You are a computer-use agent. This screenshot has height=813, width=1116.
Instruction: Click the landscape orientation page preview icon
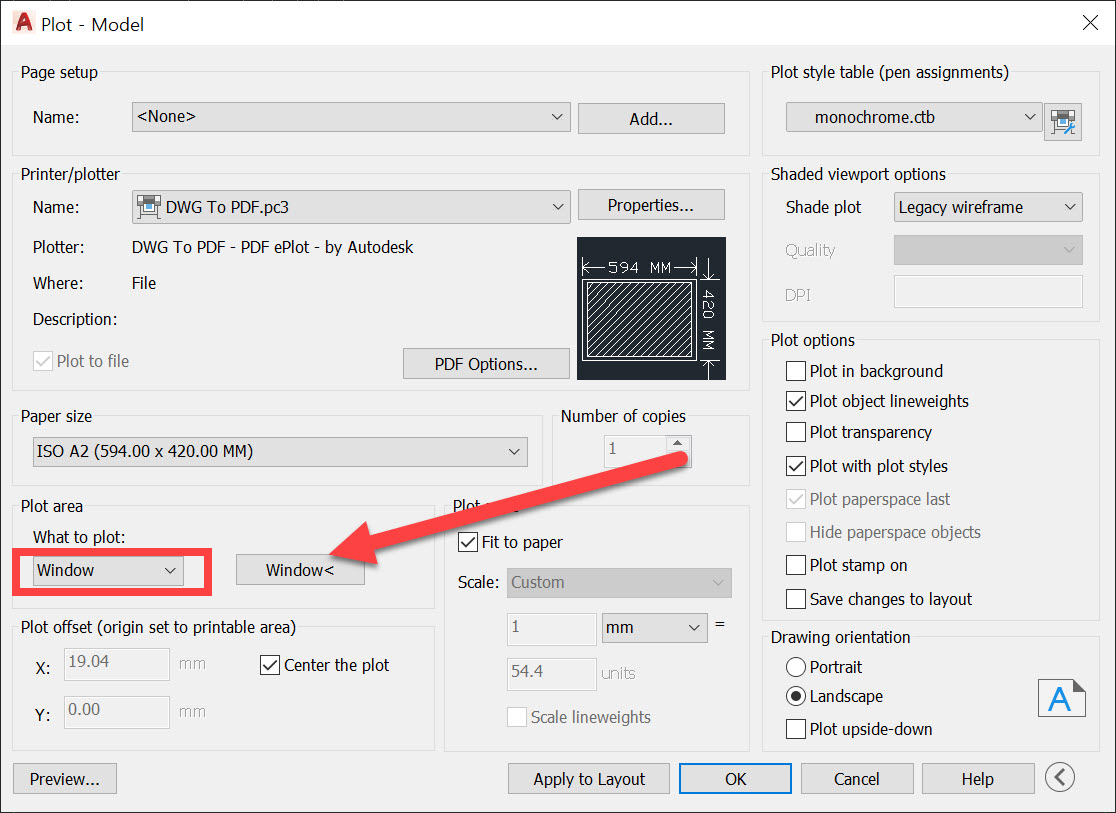[x=1061, y=698]
